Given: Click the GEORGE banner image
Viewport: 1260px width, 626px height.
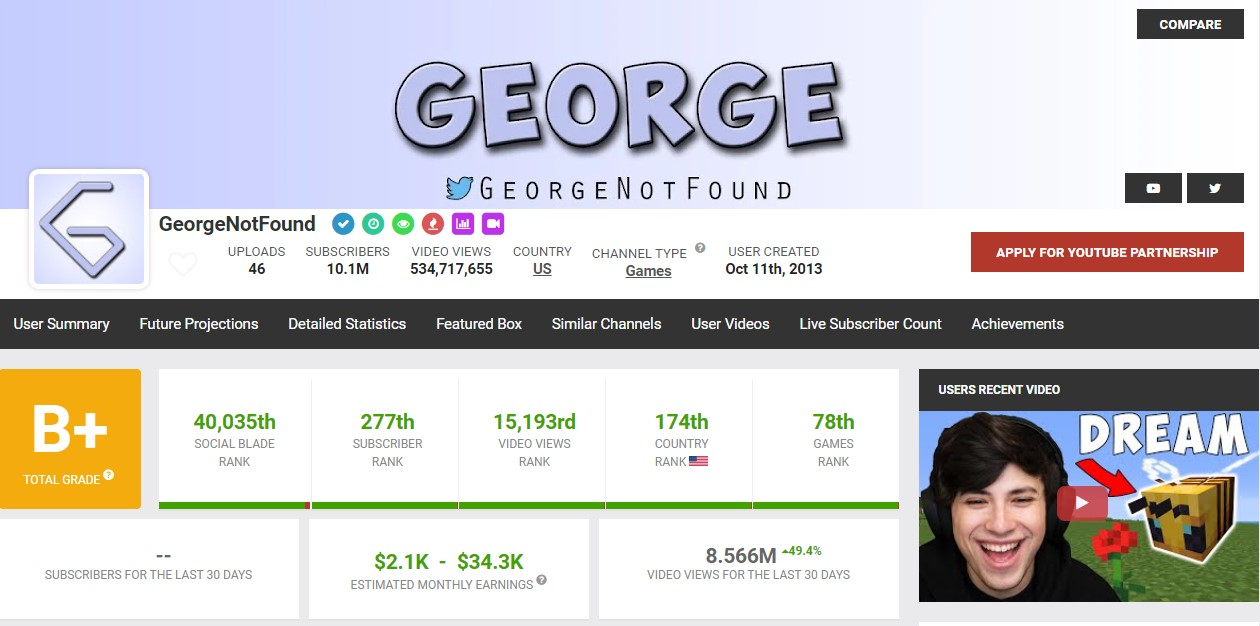Looking at the screenshot, I should 620,105.
